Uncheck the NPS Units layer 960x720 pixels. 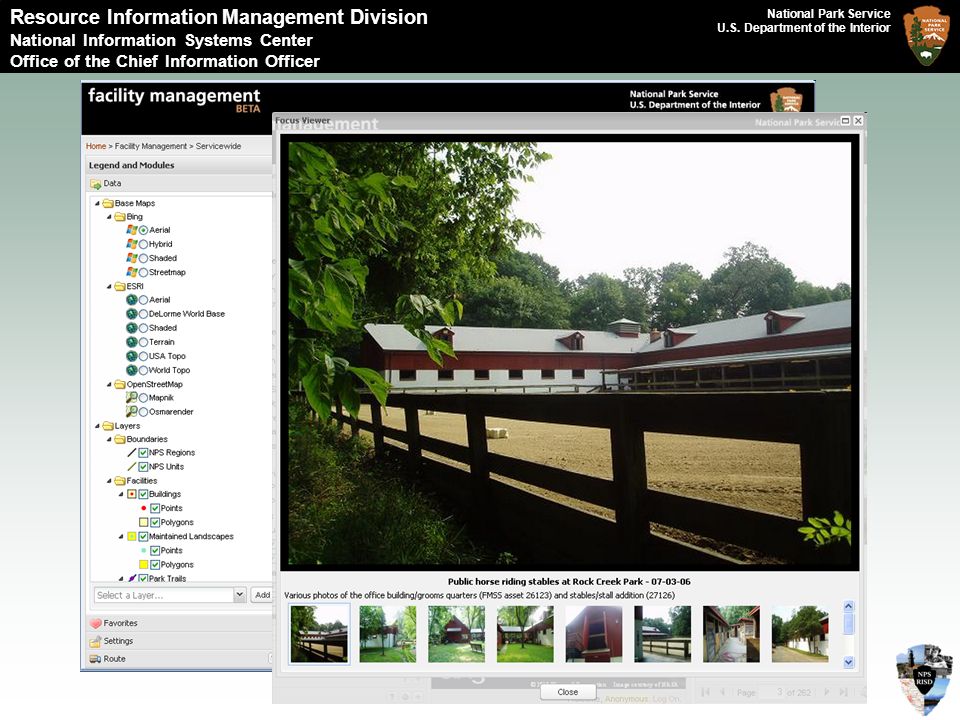tap(143, 467)
